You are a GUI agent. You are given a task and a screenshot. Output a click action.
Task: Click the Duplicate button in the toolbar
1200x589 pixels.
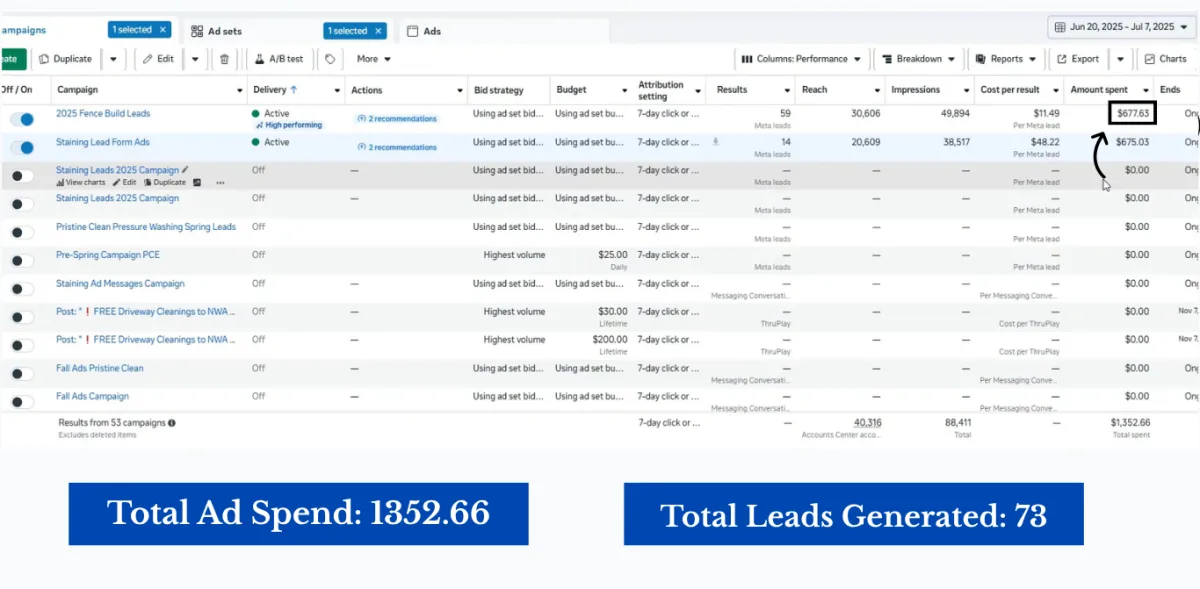[66, 59]
